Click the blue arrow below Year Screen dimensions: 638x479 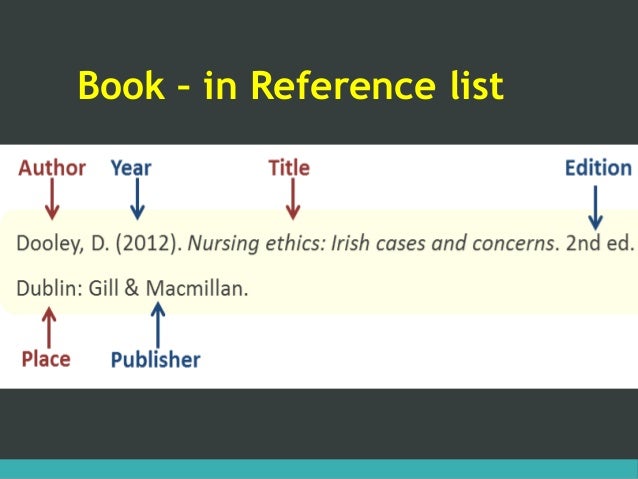coord(137,199)
